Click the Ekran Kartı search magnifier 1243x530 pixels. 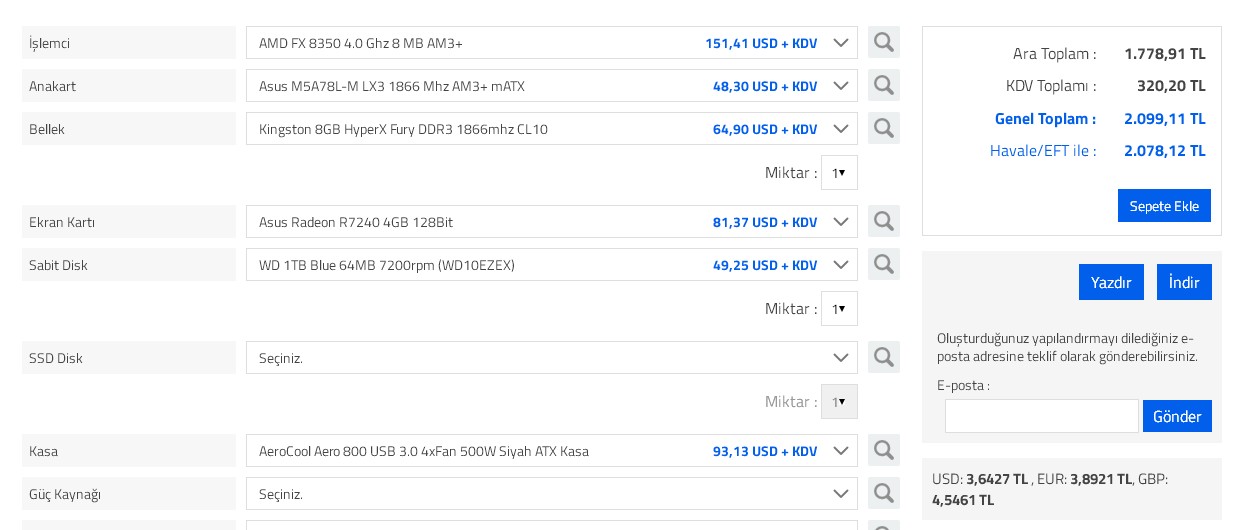click(x=883, y=221)
